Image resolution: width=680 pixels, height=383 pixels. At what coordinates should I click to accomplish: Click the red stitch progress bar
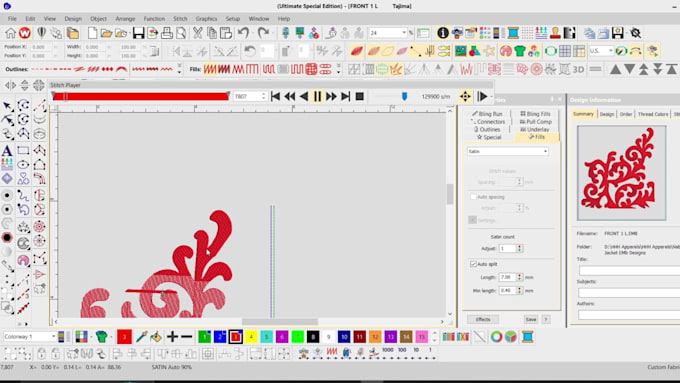click(141, 96)
